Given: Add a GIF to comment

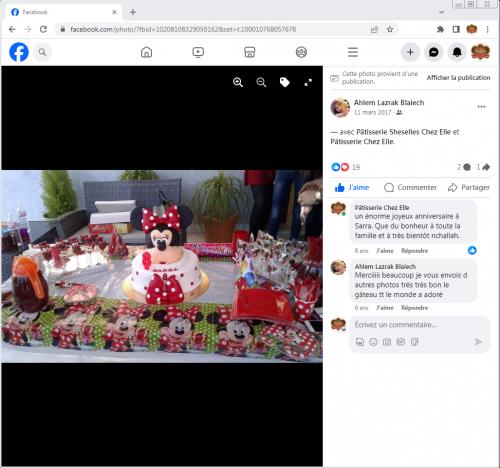Looking at the screenshot, I should (401, 342).
